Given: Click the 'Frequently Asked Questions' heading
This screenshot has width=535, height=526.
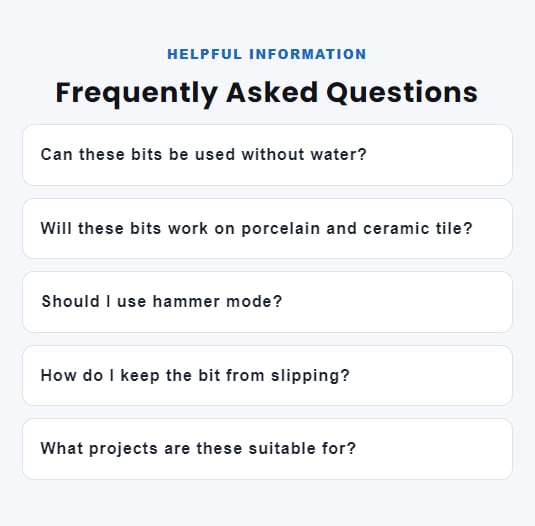Looking at the screenshot, I should coord(267,93).
